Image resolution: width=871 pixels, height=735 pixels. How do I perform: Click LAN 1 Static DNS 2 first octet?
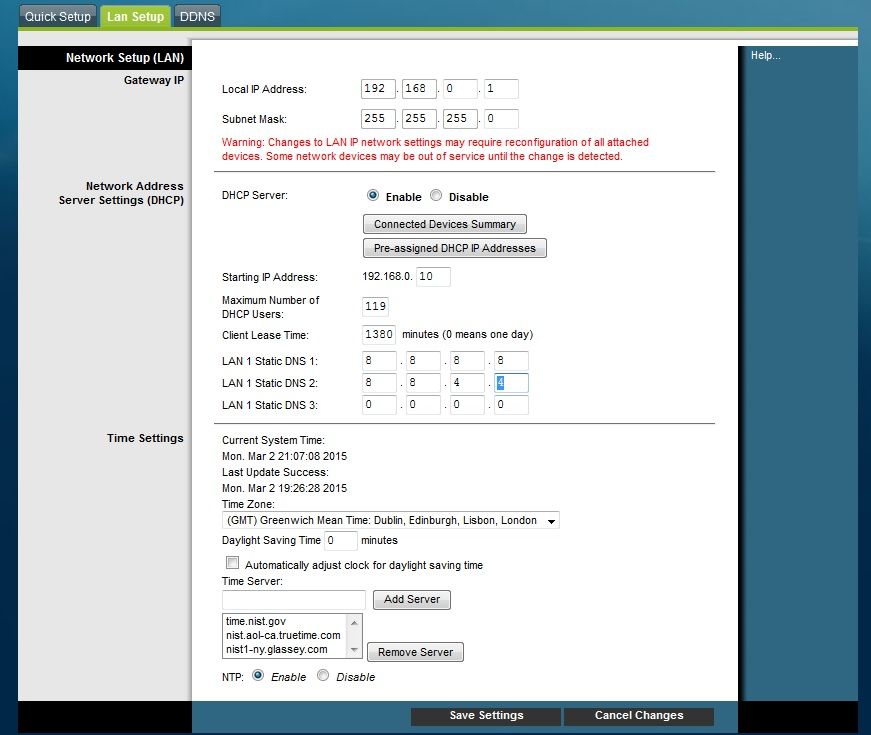pos(379,383)
